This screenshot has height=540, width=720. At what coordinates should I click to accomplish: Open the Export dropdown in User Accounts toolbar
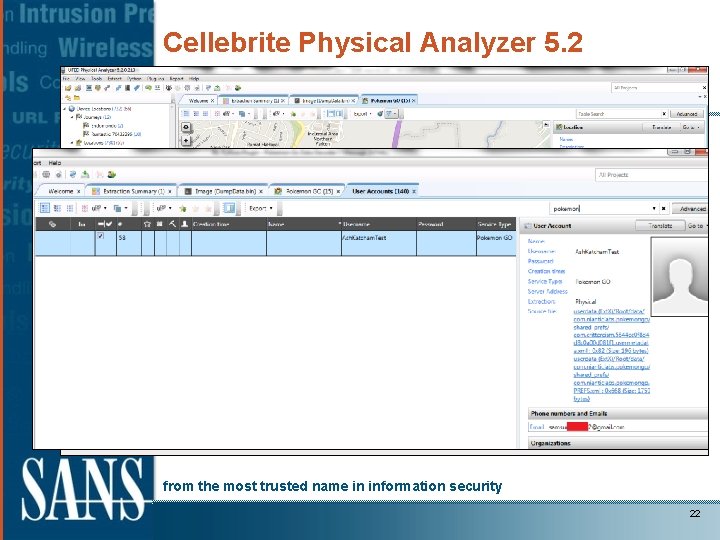[x=261, y=208]
